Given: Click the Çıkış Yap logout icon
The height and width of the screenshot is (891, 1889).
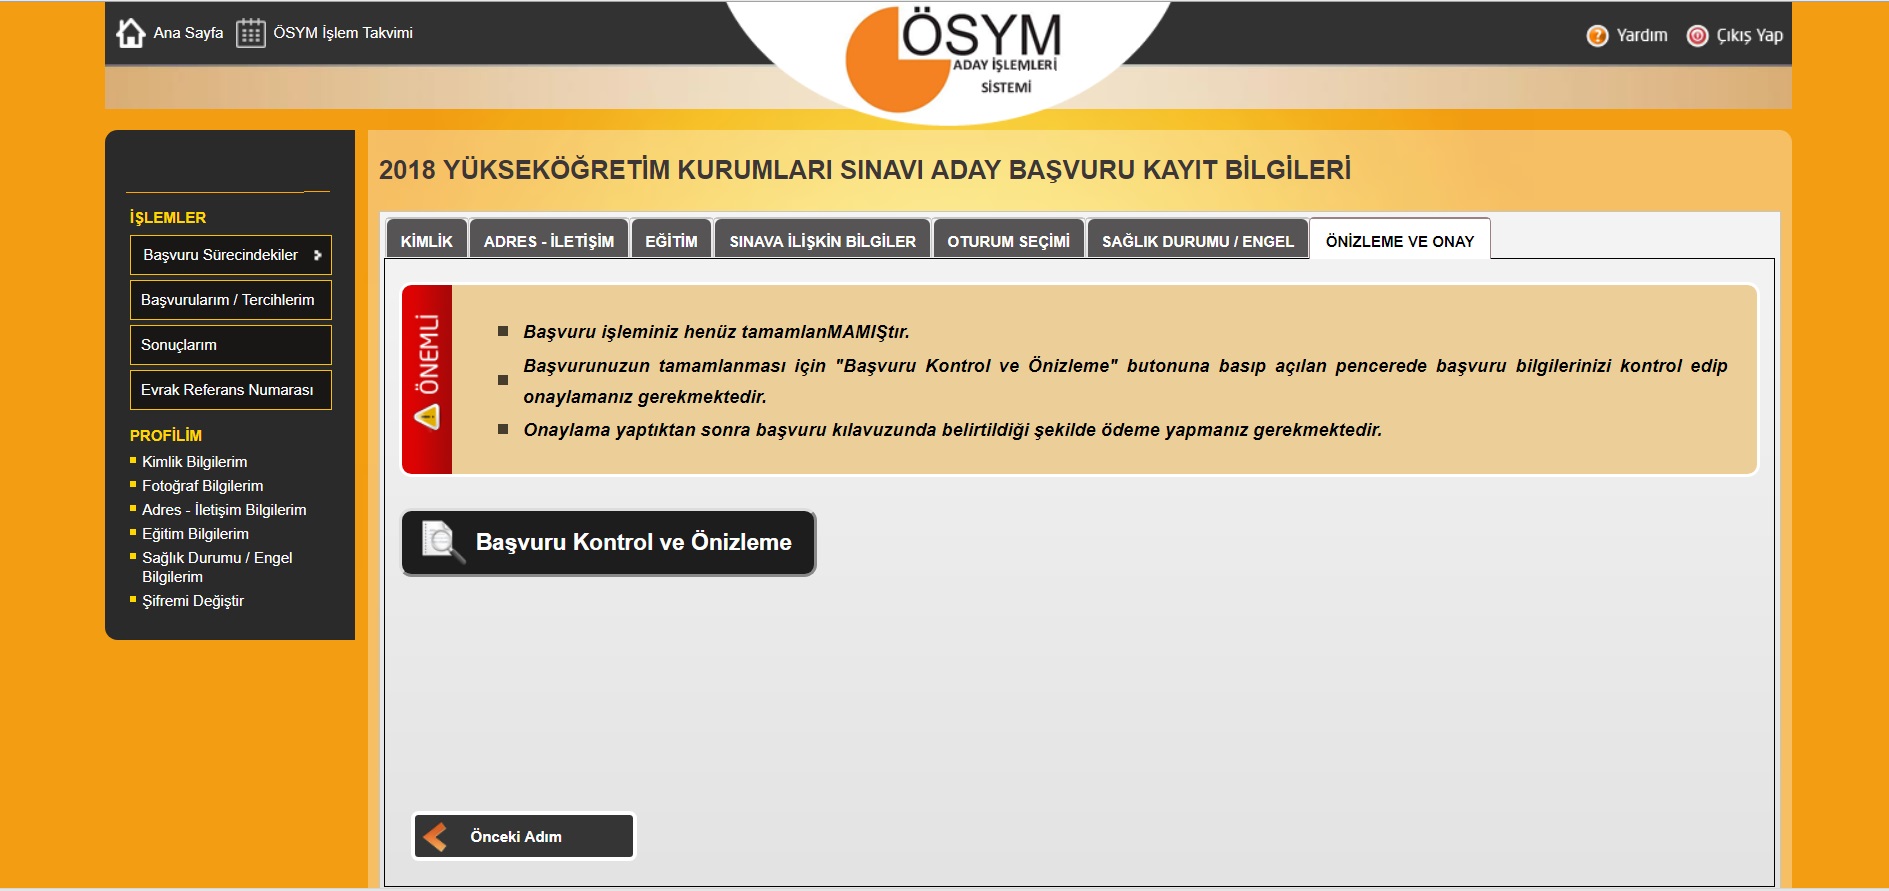Looking at the screenshot, I should [1697, 36].
